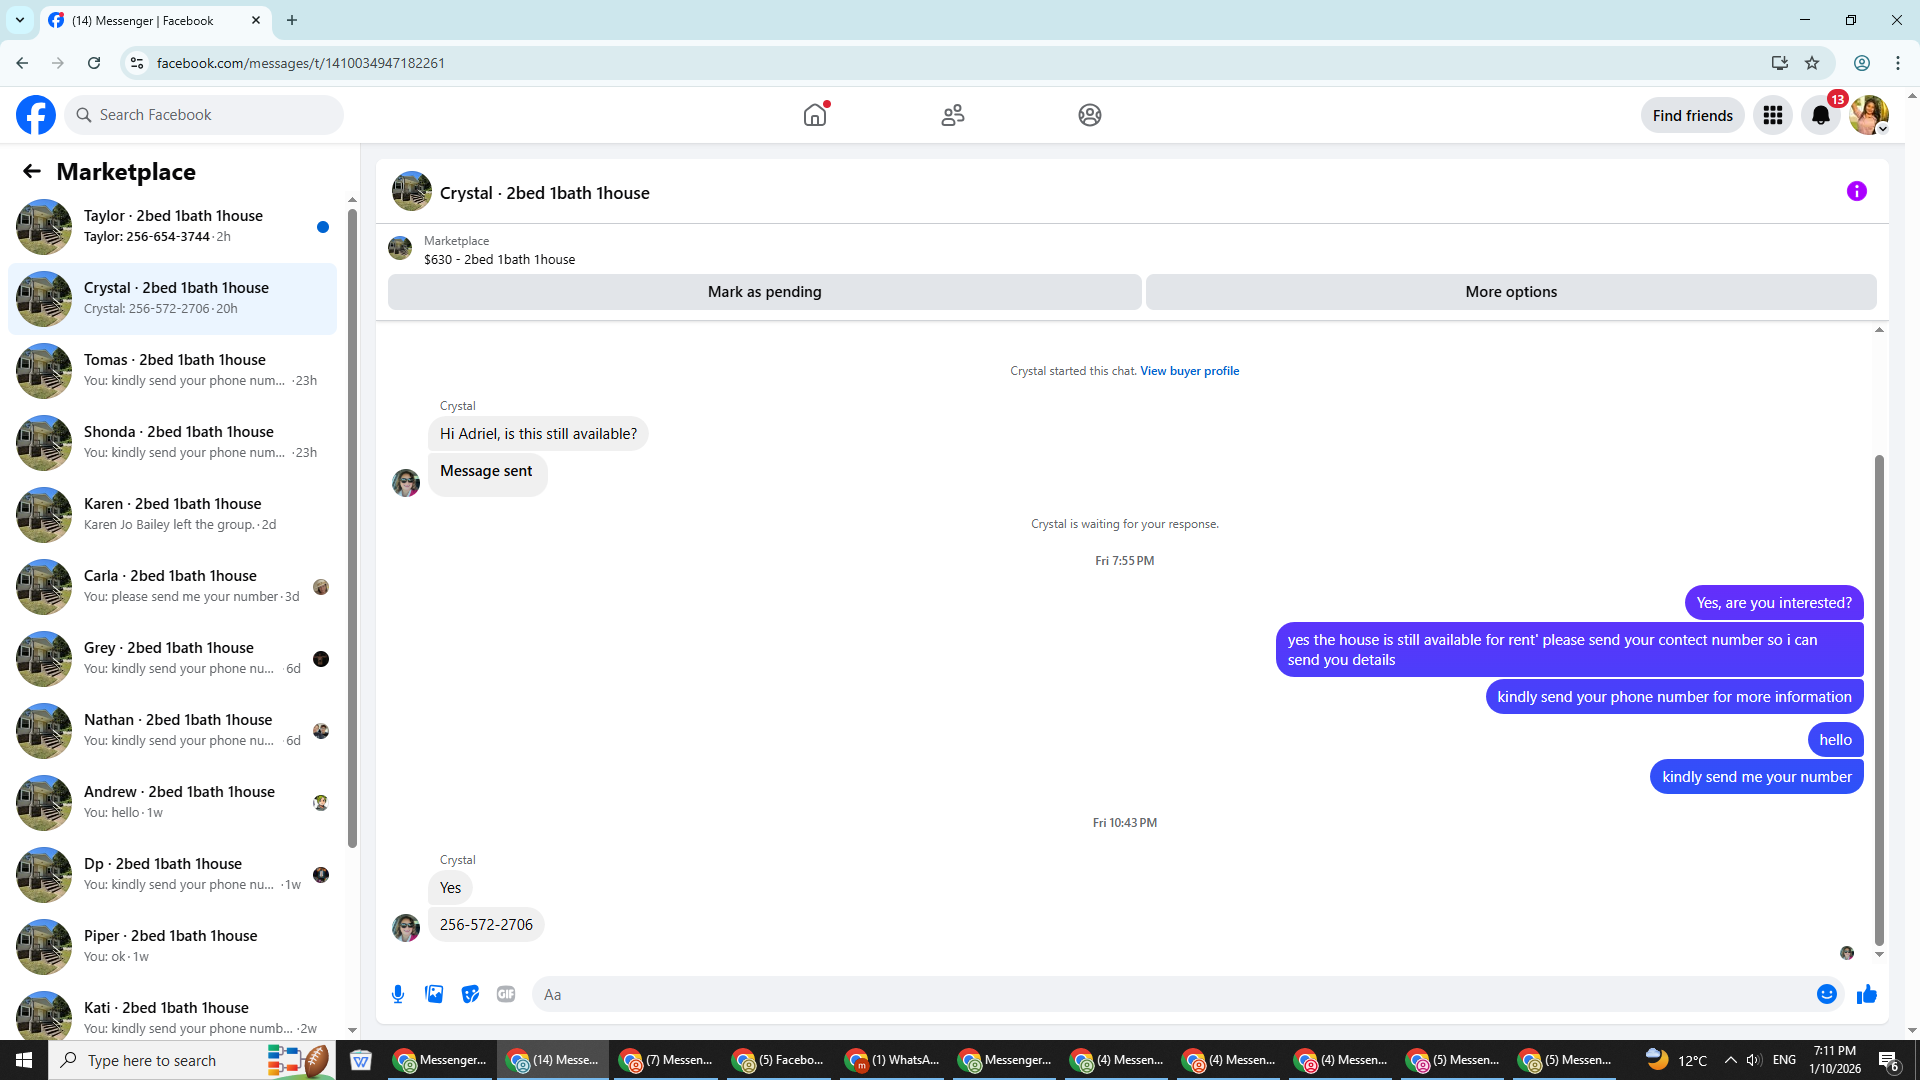Open the View buyer profile link
The height and width of the screenshot is (1080, 1920).
(x=1189, y=371)
